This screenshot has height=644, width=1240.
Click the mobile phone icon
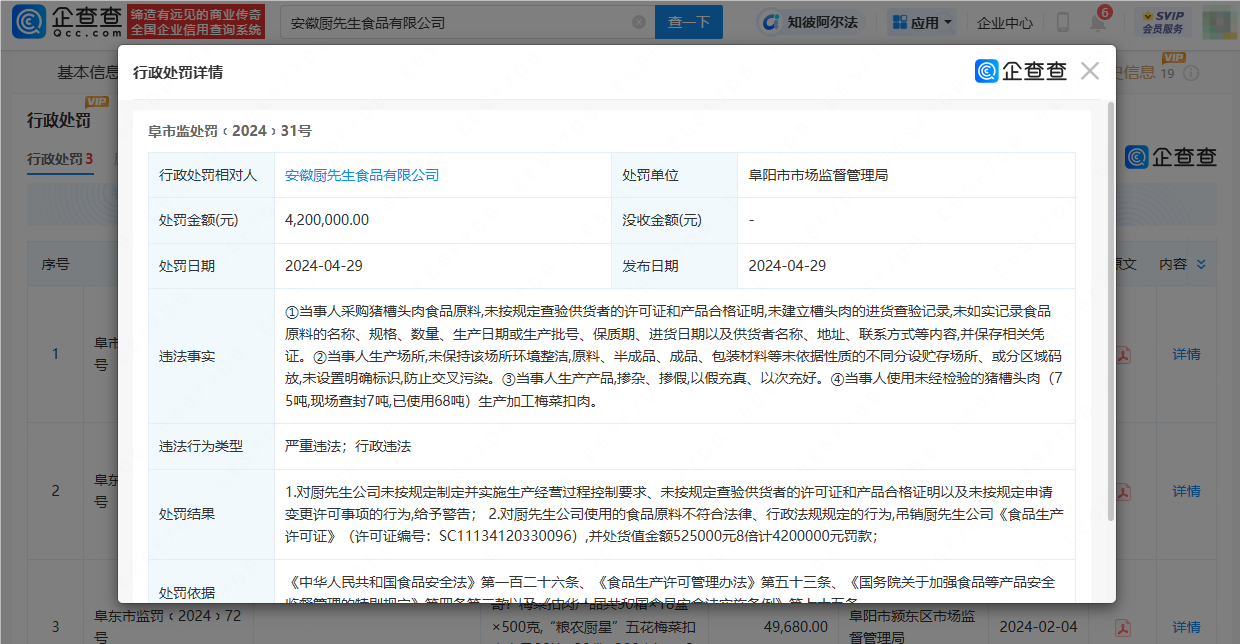(x=1062, y=22)
